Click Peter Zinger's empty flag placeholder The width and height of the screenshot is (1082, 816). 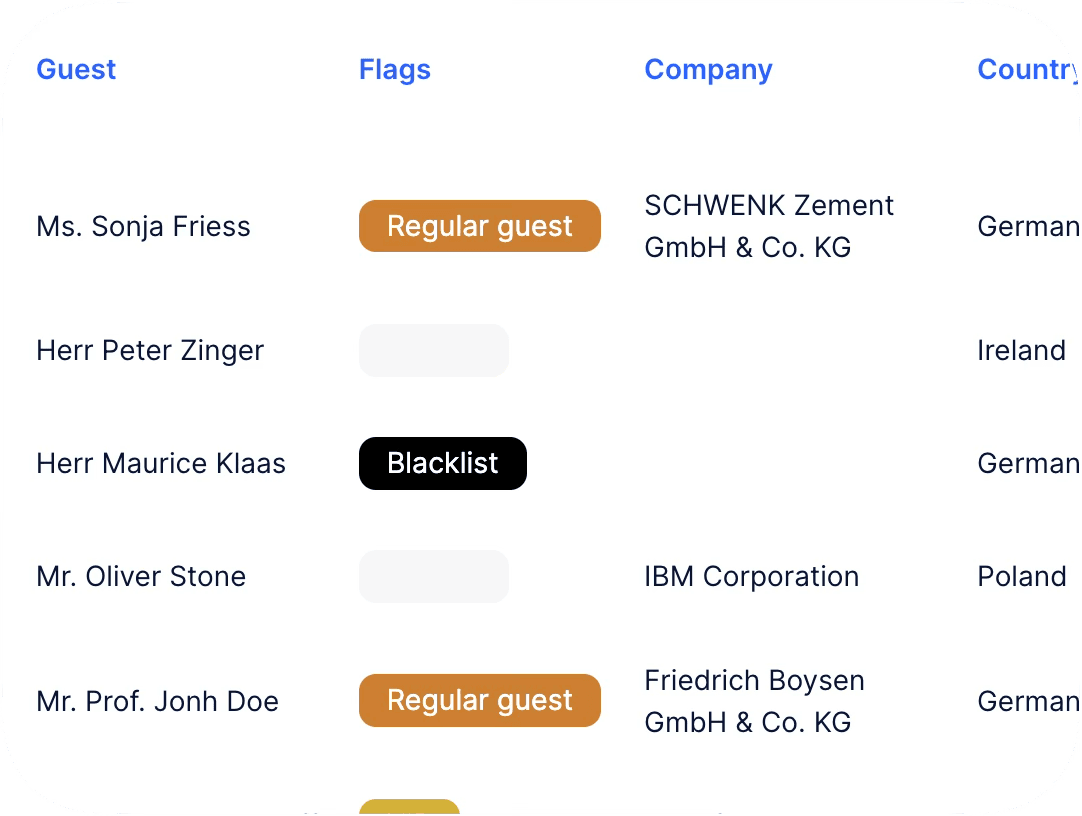[x=434, y=351]
